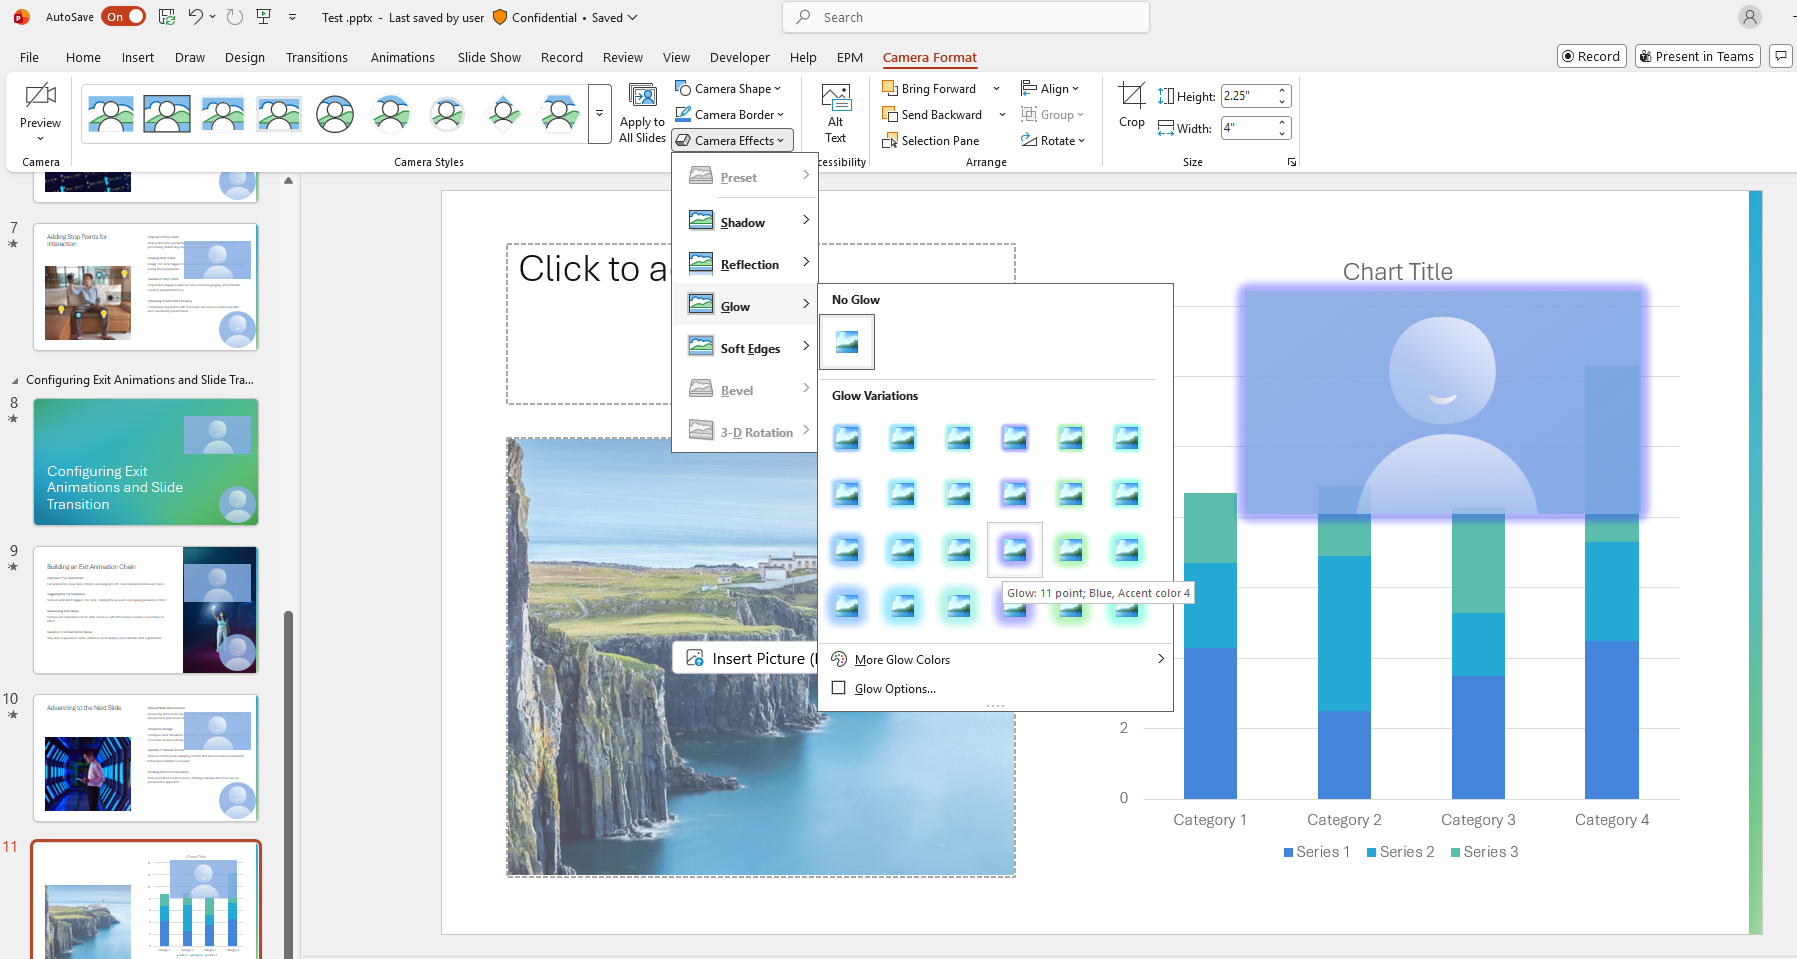Image resolution: width=1797 pixels, height=959 pixels.
Task: Open Glow Options
Action: [896, 689]
